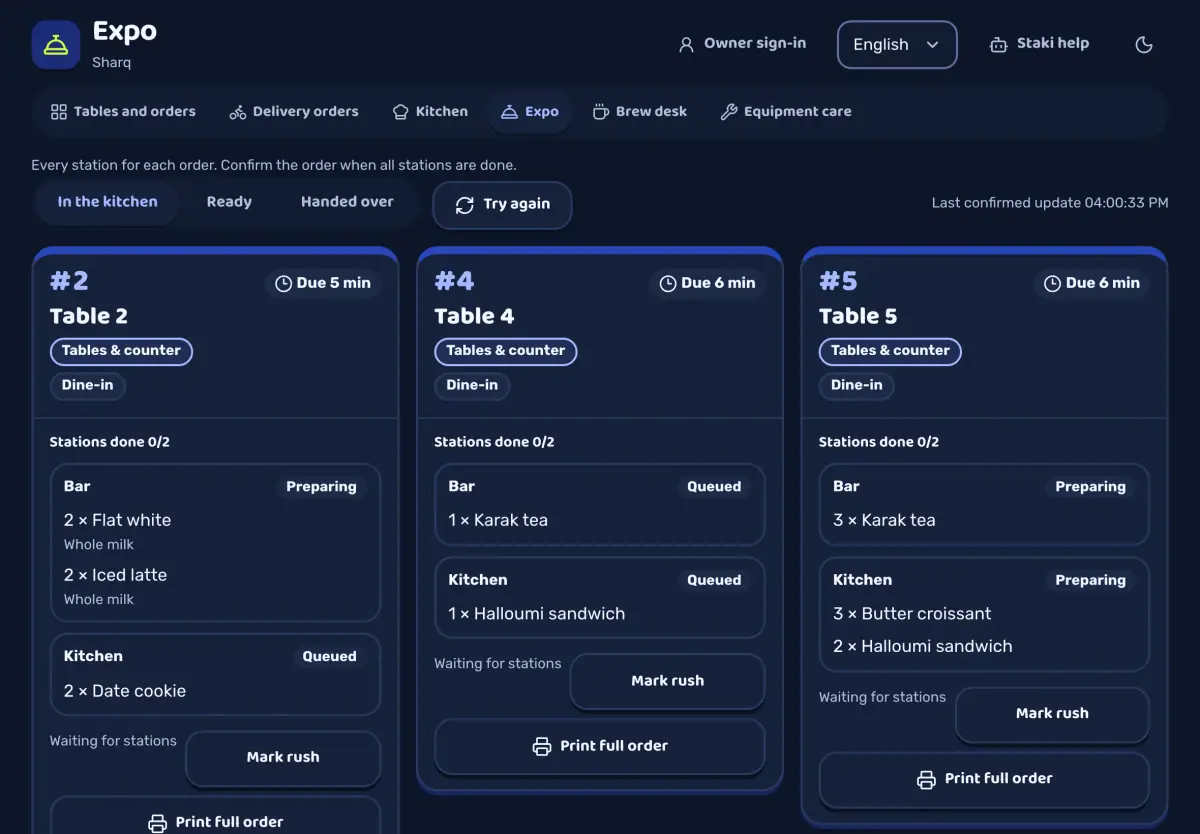Click the 2 × Flat white item
This screenshot has width=1200, height=834.
(117, 520)
